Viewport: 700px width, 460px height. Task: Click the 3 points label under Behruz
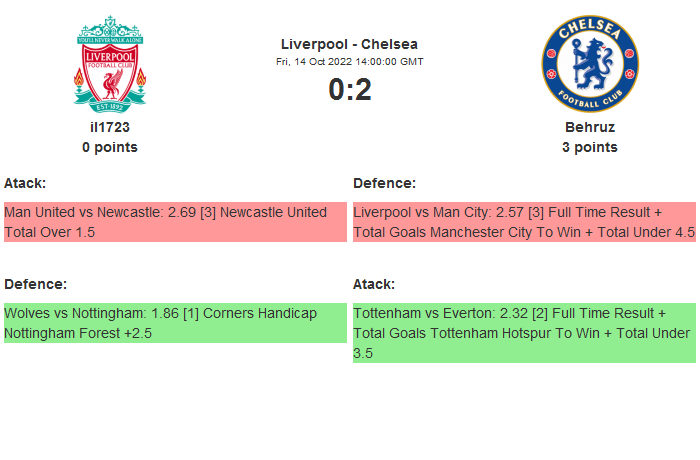pos(589,147)
